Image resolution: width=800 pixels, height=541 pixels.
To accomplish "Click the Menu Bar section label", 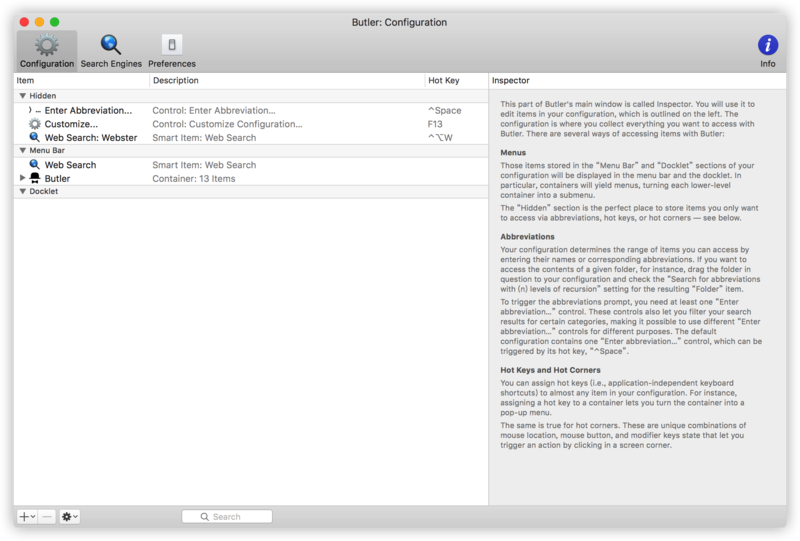I will (x=47, y=151).
